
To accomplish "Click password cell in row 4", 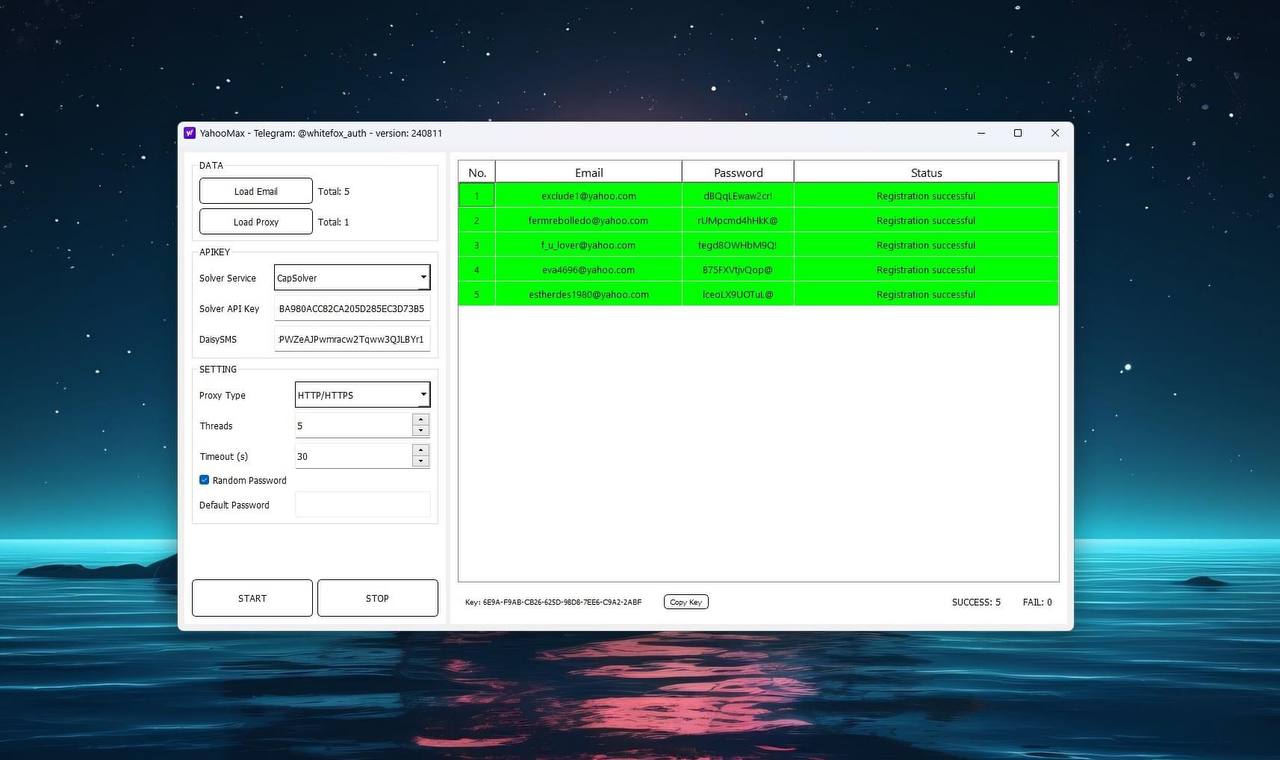I will click(x=738, y=270).
